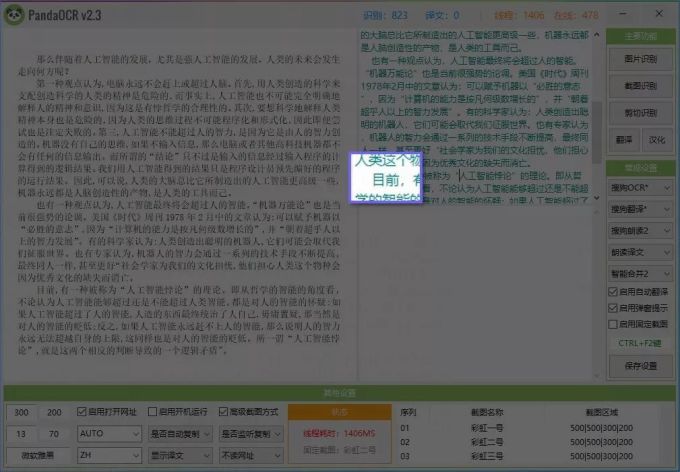Screen dimensions: 680x472
Task: Open the 智能合并2 dropdown
Action: coord(640,274)
